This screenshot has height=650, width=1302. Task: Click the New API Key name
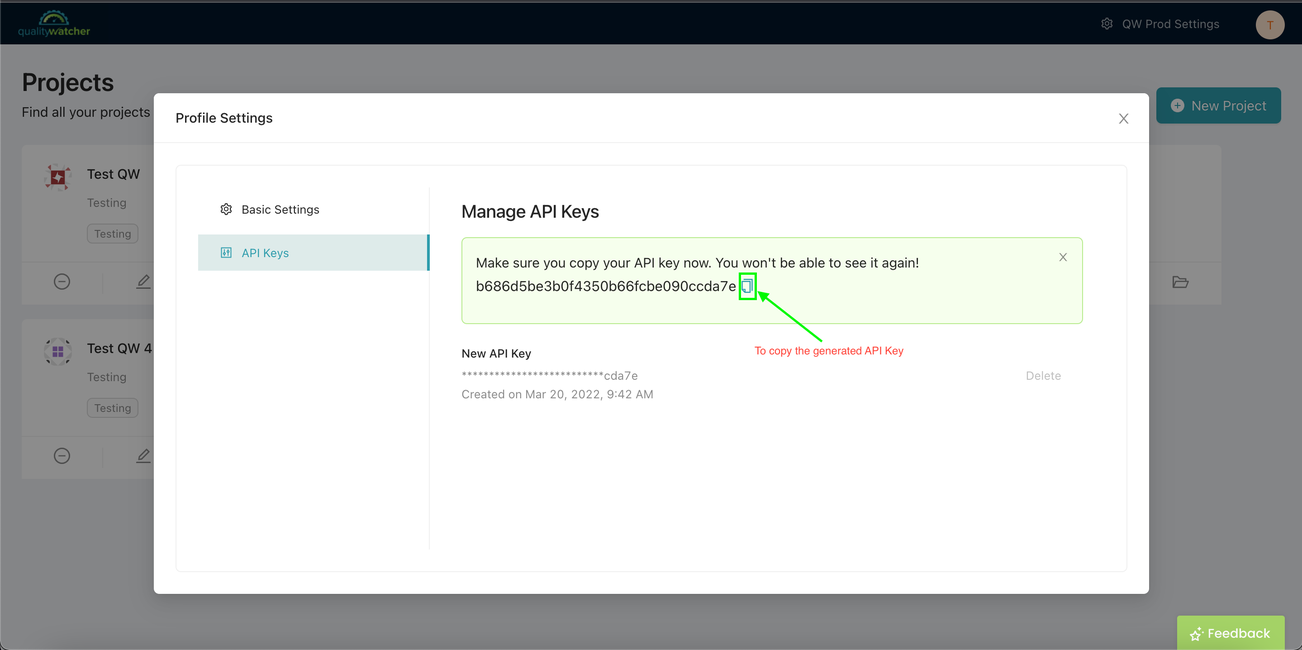point(496,354)
